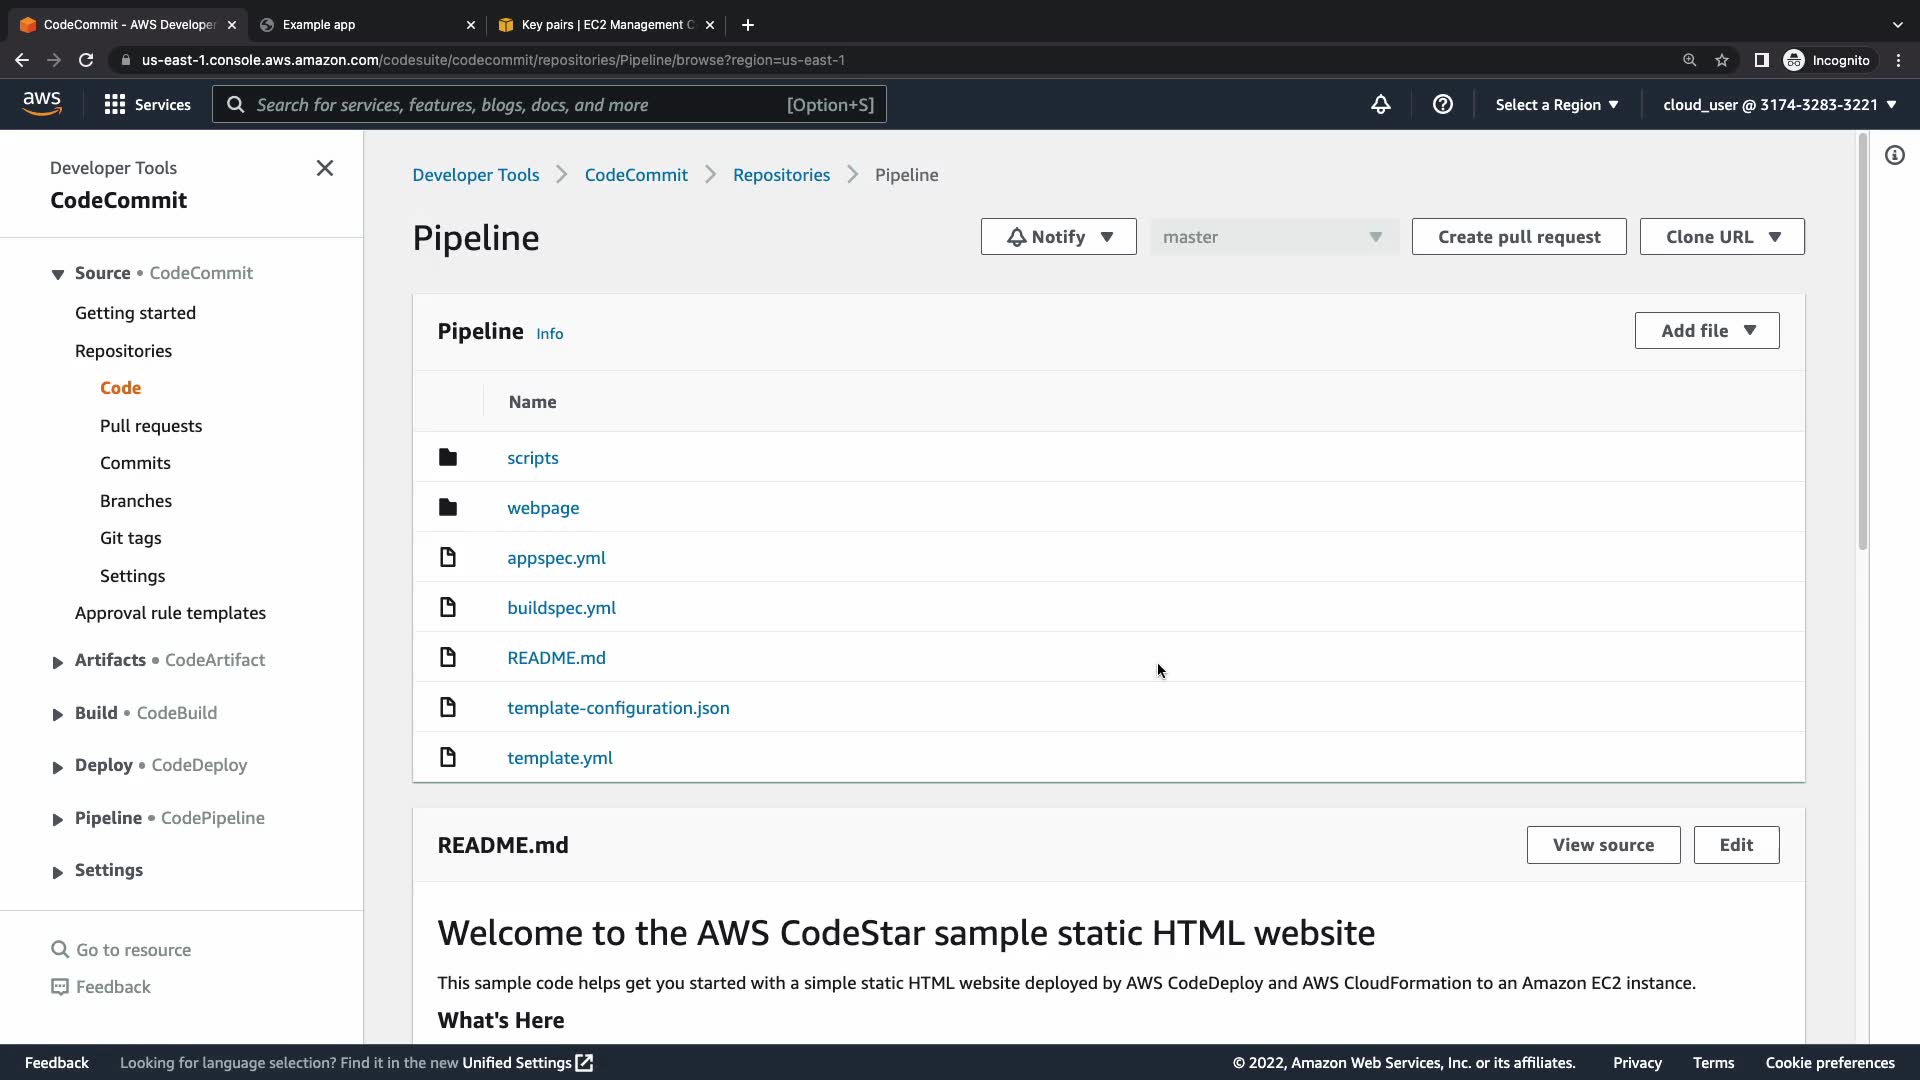Open the AWS help question-mark icon

1442,104
